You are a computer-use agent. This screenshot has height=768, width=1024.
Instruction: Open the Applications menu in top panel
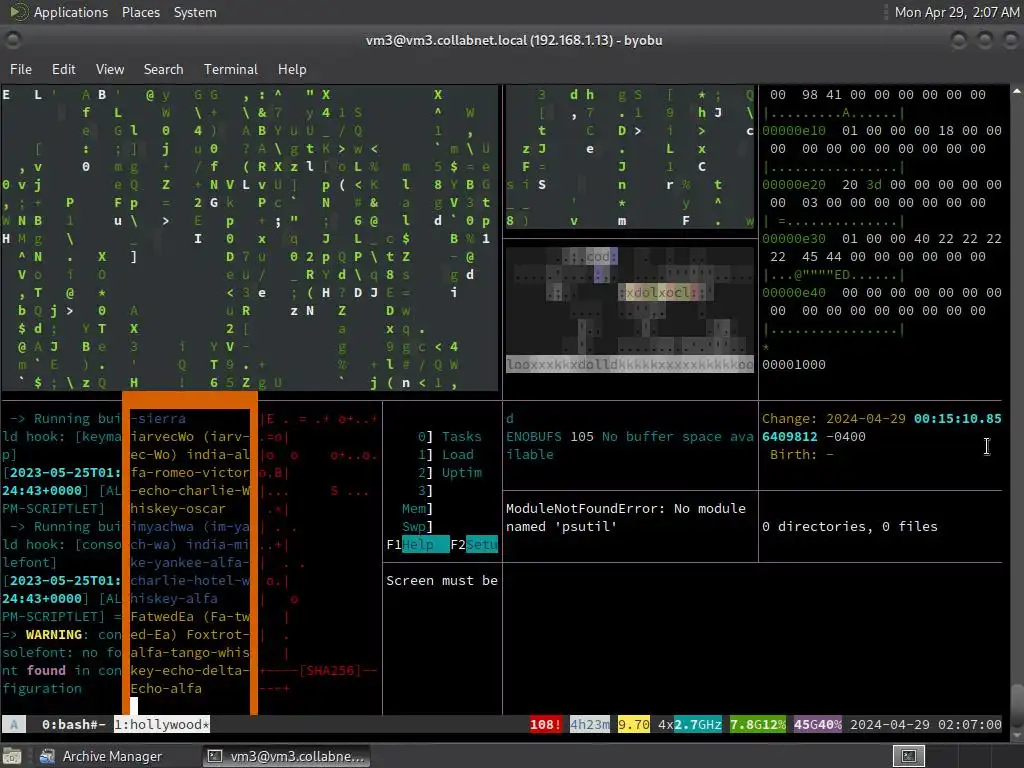tap(71, 12)
